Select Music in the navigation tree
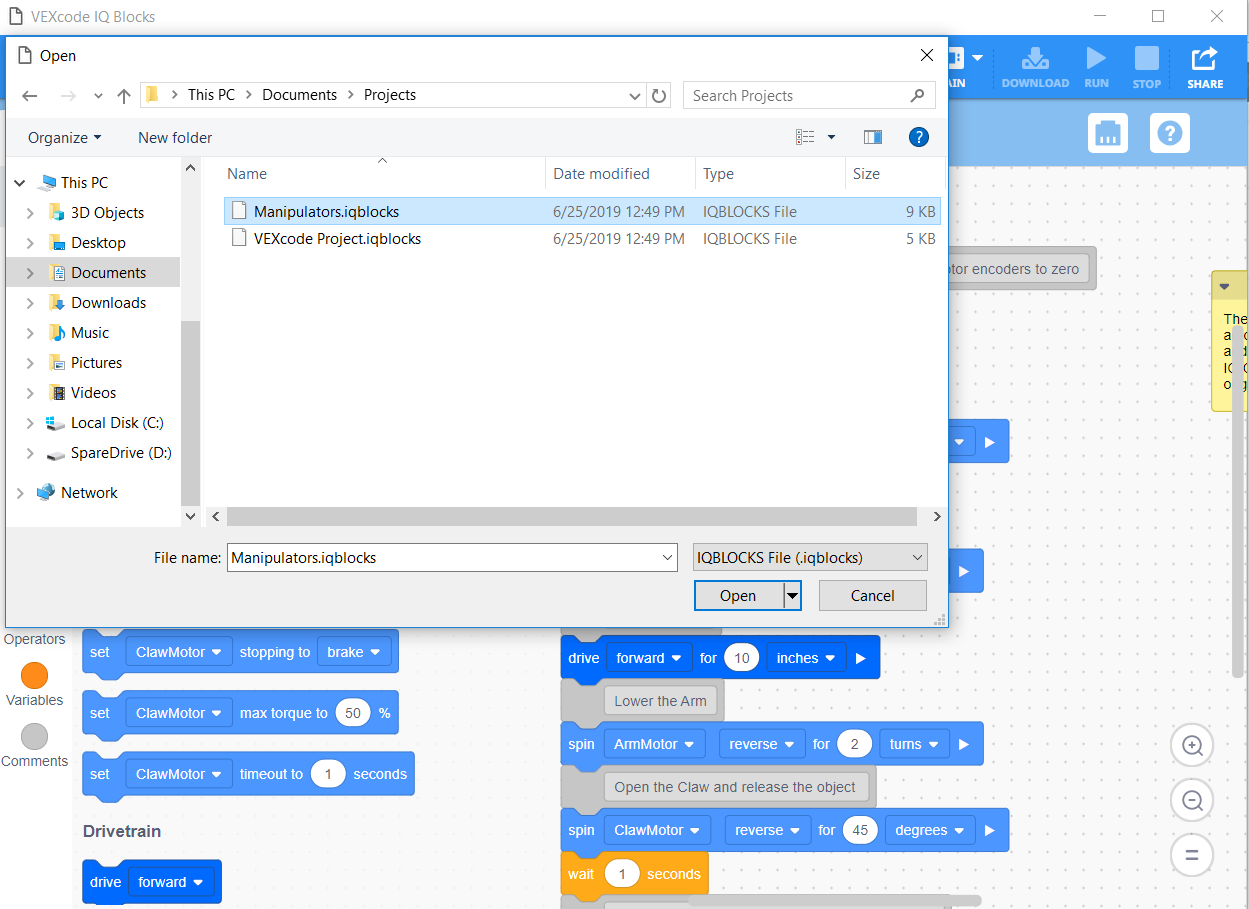The image size is (1249, 909). point(90,333)
